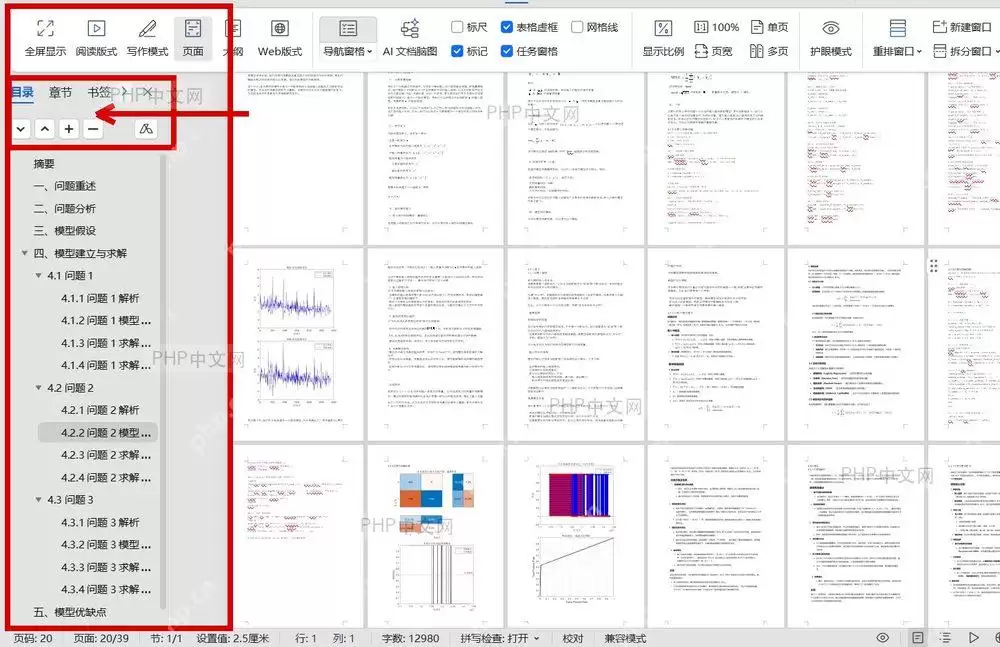The image size is (1000, 647).
Task: Click the navigation pane vertical scrollbar
Action: (163, 383)
